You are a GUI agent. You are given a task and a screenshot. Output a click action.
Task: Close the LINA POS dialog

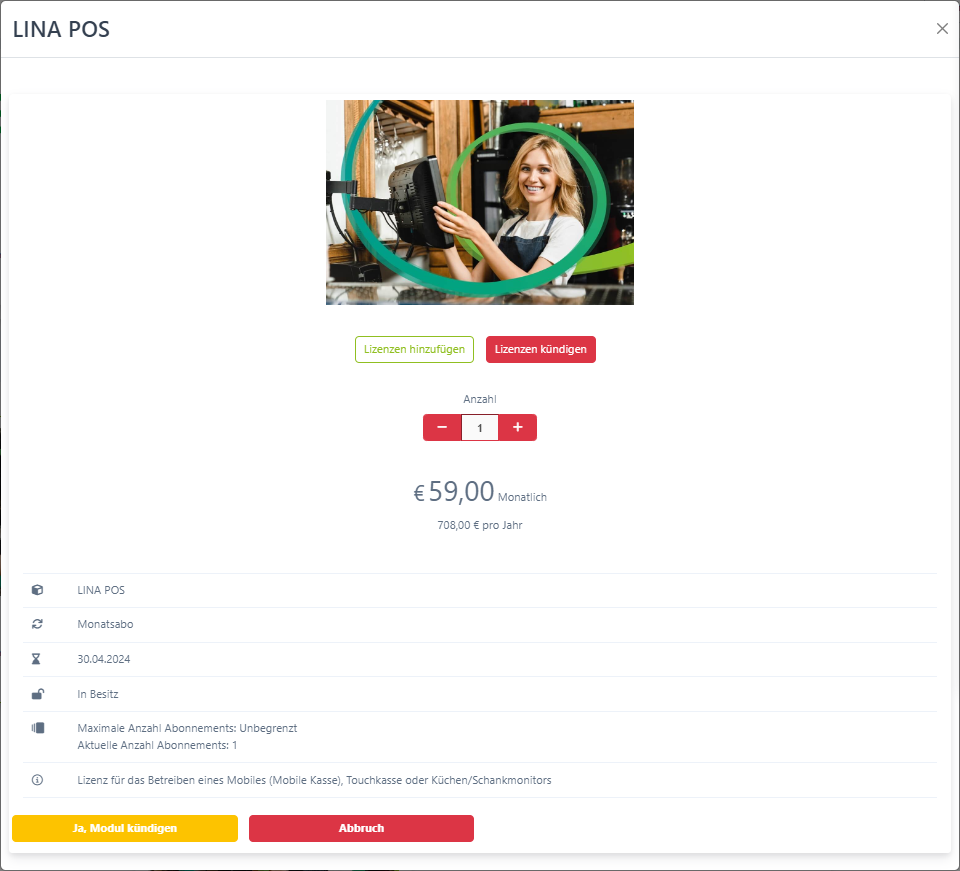pyautogui.click(x=942, y=29)
